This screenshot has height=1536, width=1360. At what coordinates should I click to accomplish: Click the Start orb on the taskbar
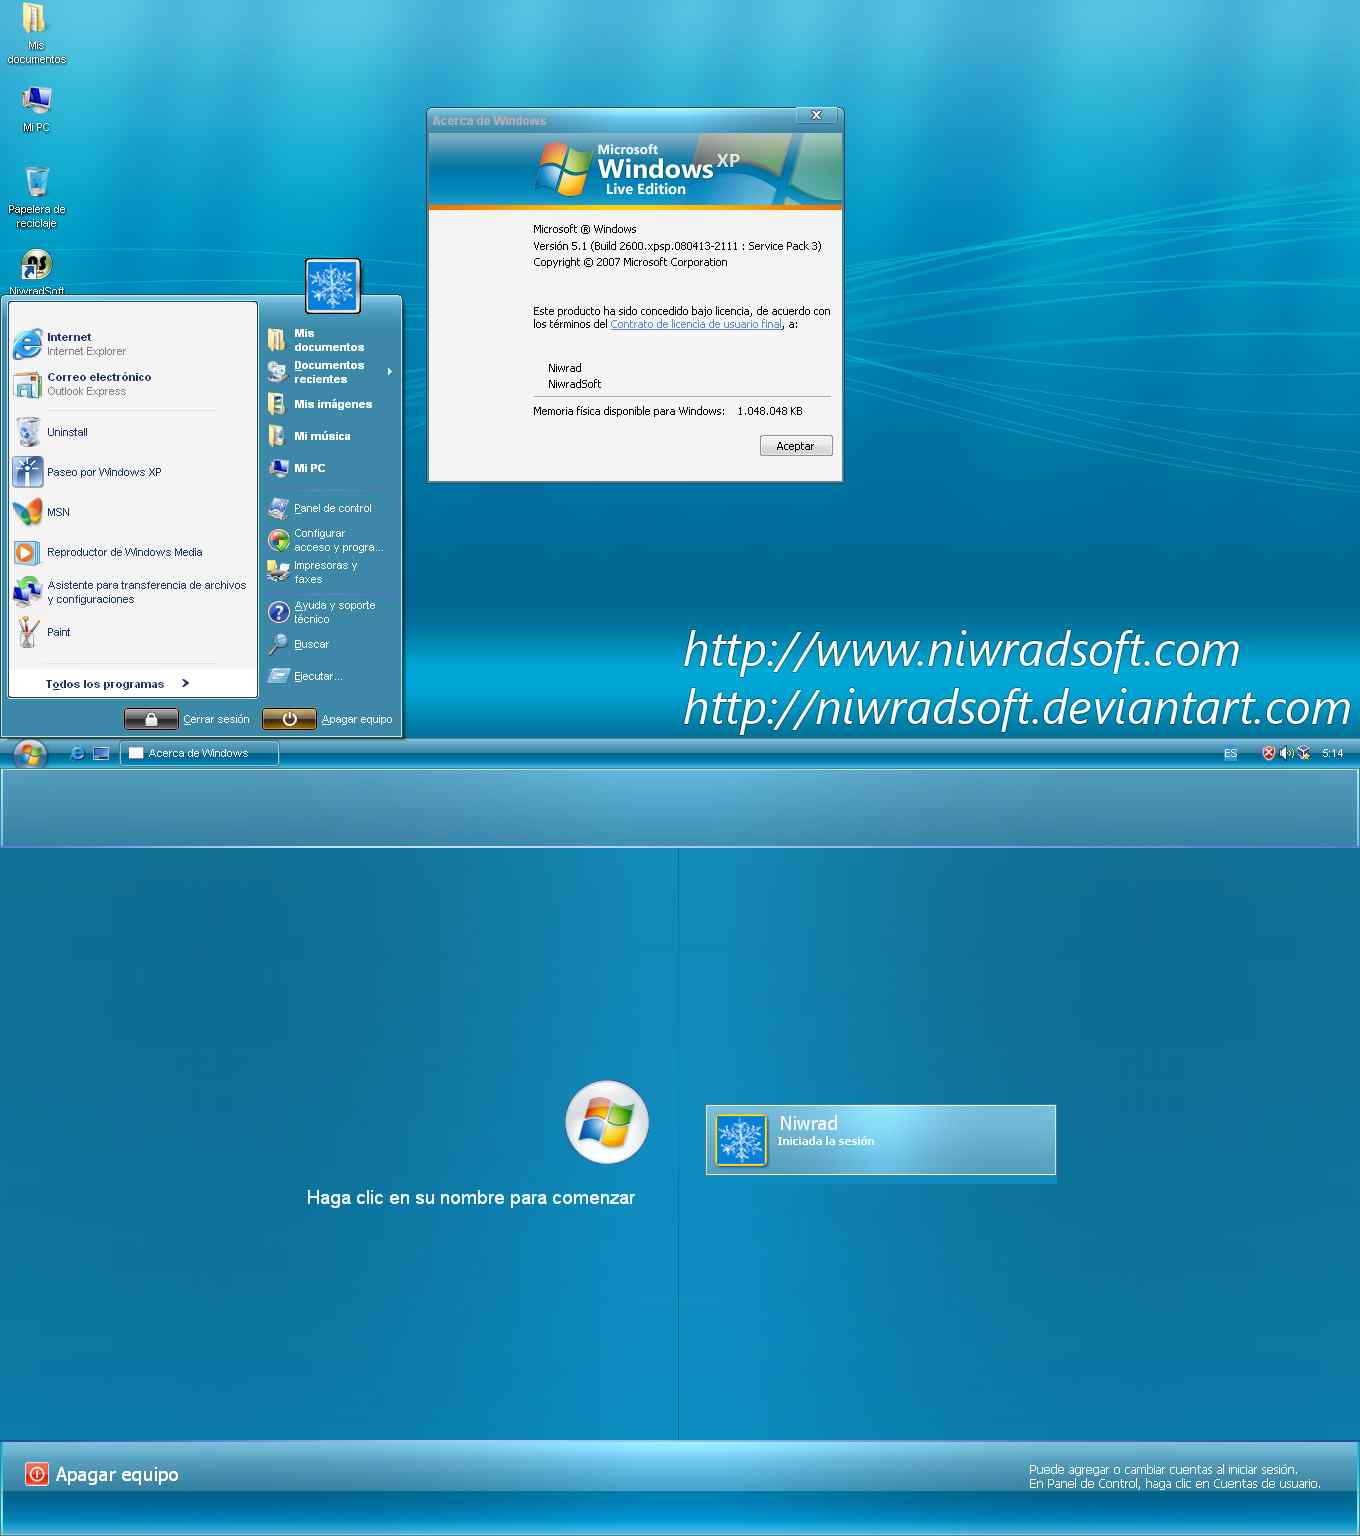tap(30, 754)
